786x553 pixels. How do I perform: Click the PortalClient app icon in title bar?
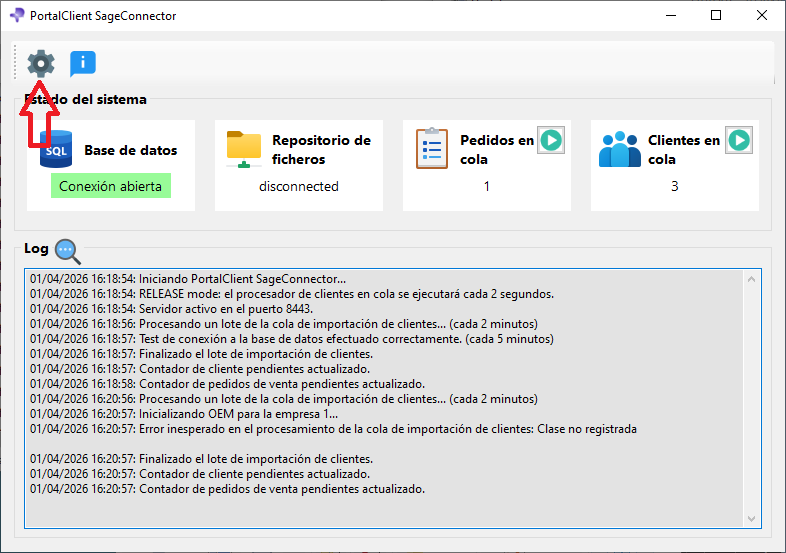[x=17, y=16]
